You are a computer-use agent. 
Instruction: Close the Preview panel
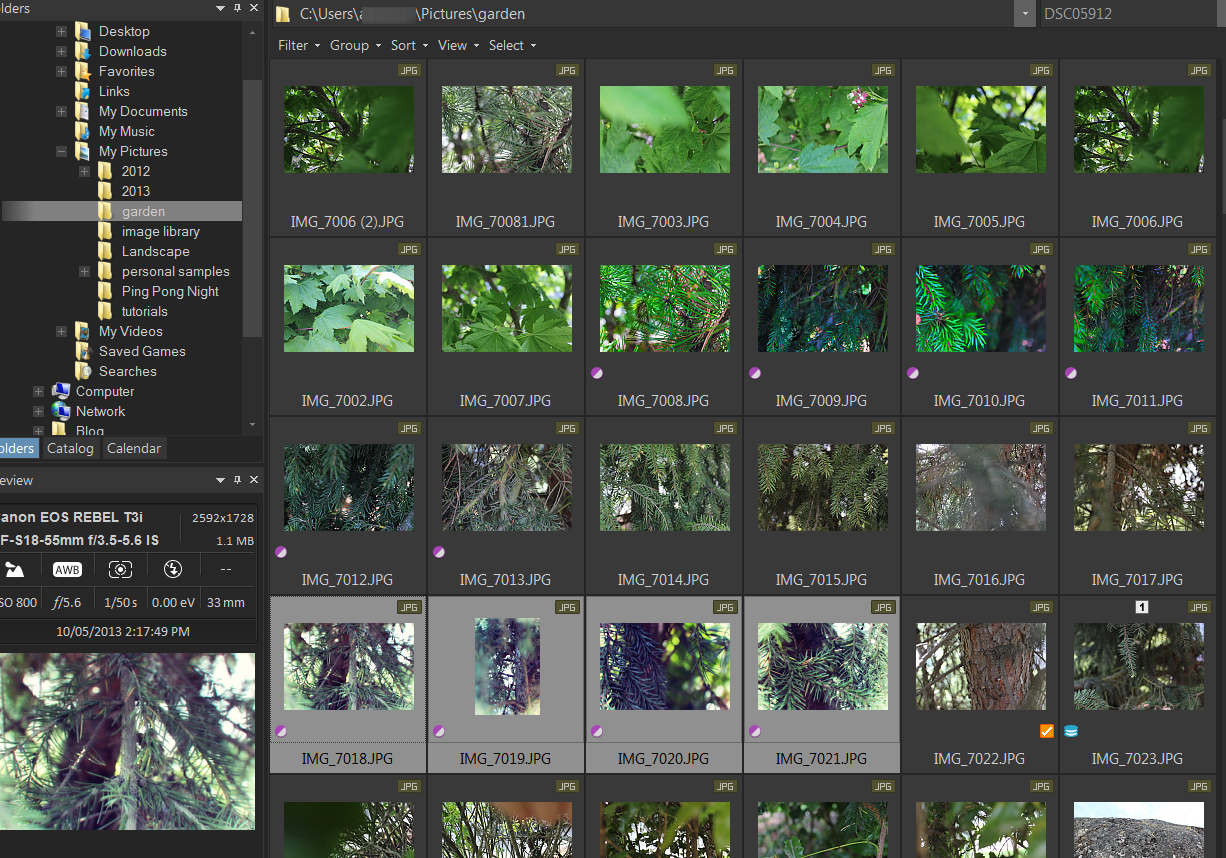254,480
